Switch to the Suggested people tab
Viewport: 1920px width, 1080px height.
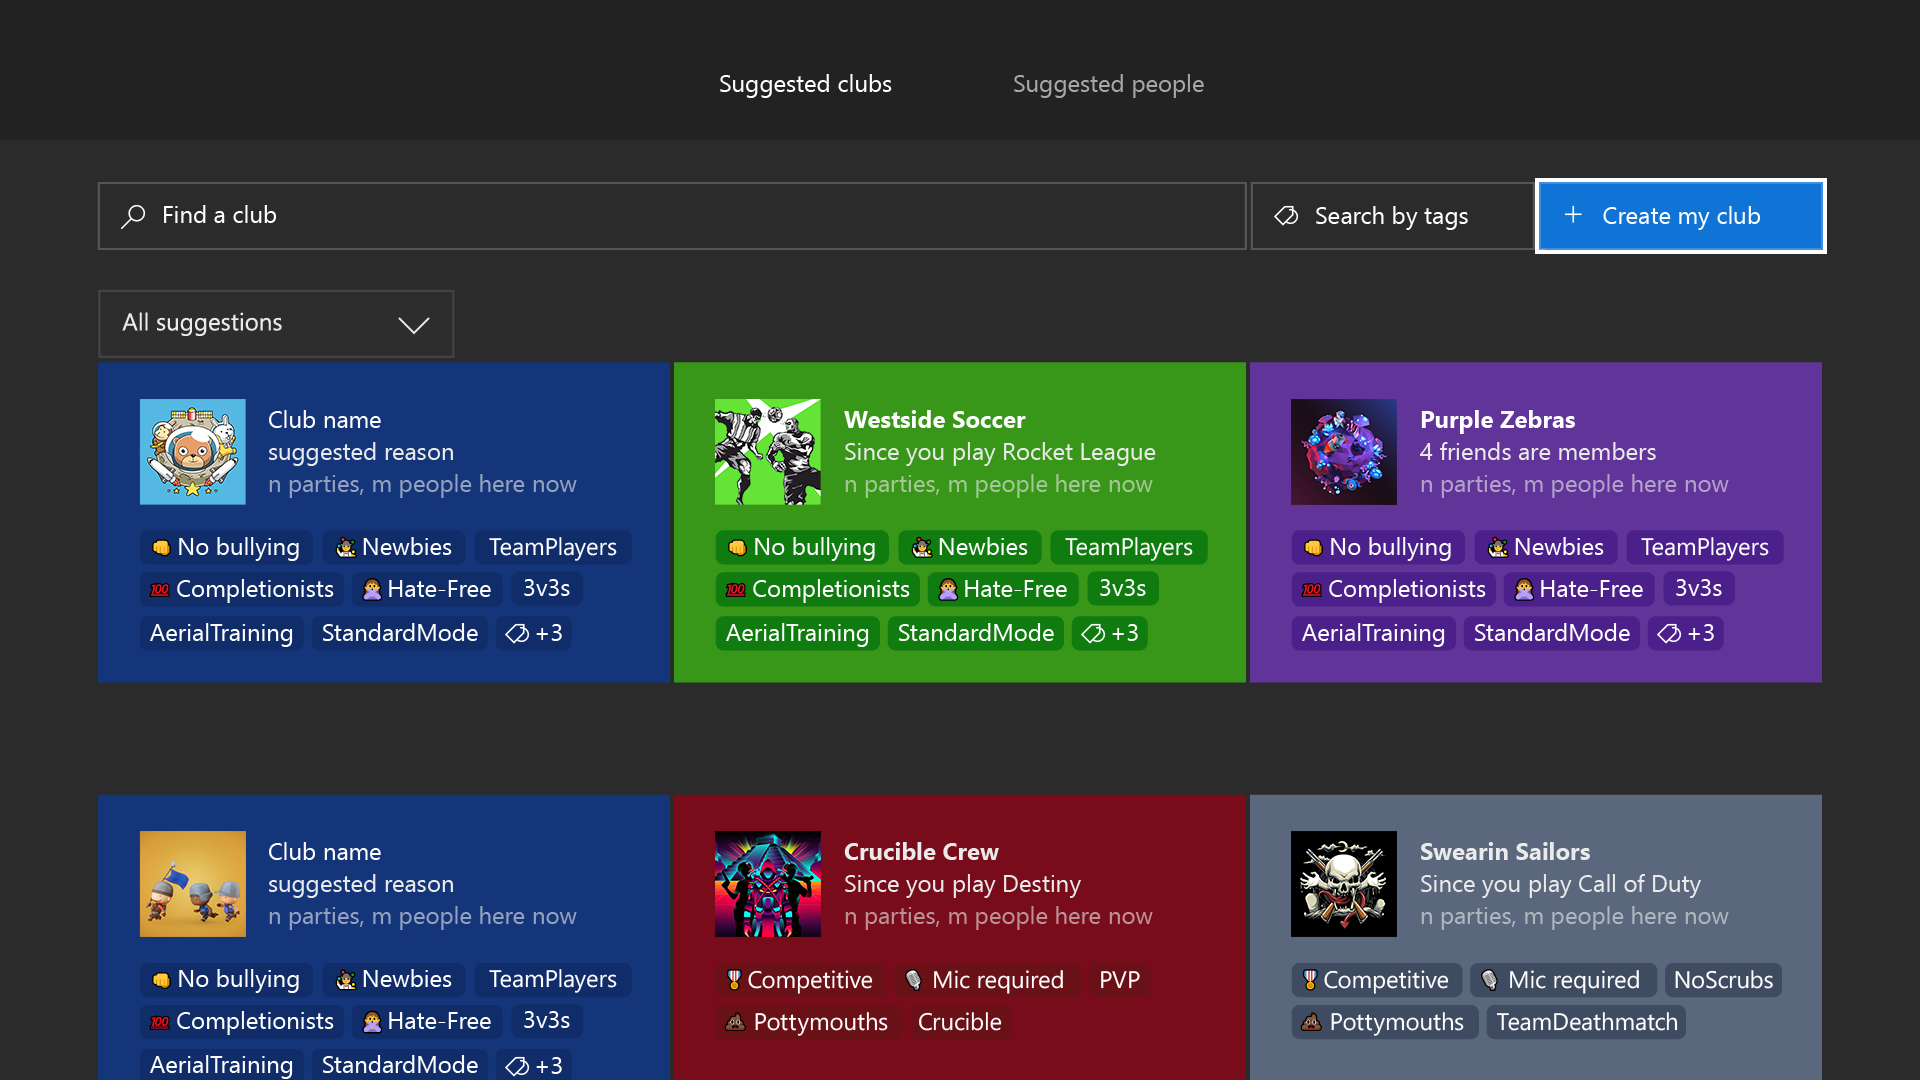coord(1108,84)
